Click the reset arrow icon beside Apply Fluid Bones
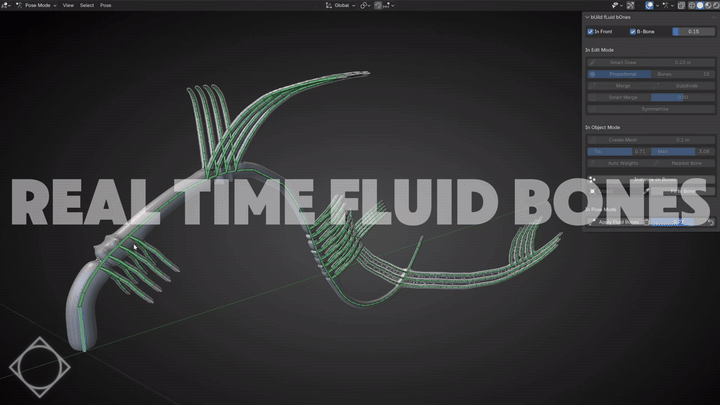Image resolution: width=720 pixels, height=405 pixels. pos(710,222)
